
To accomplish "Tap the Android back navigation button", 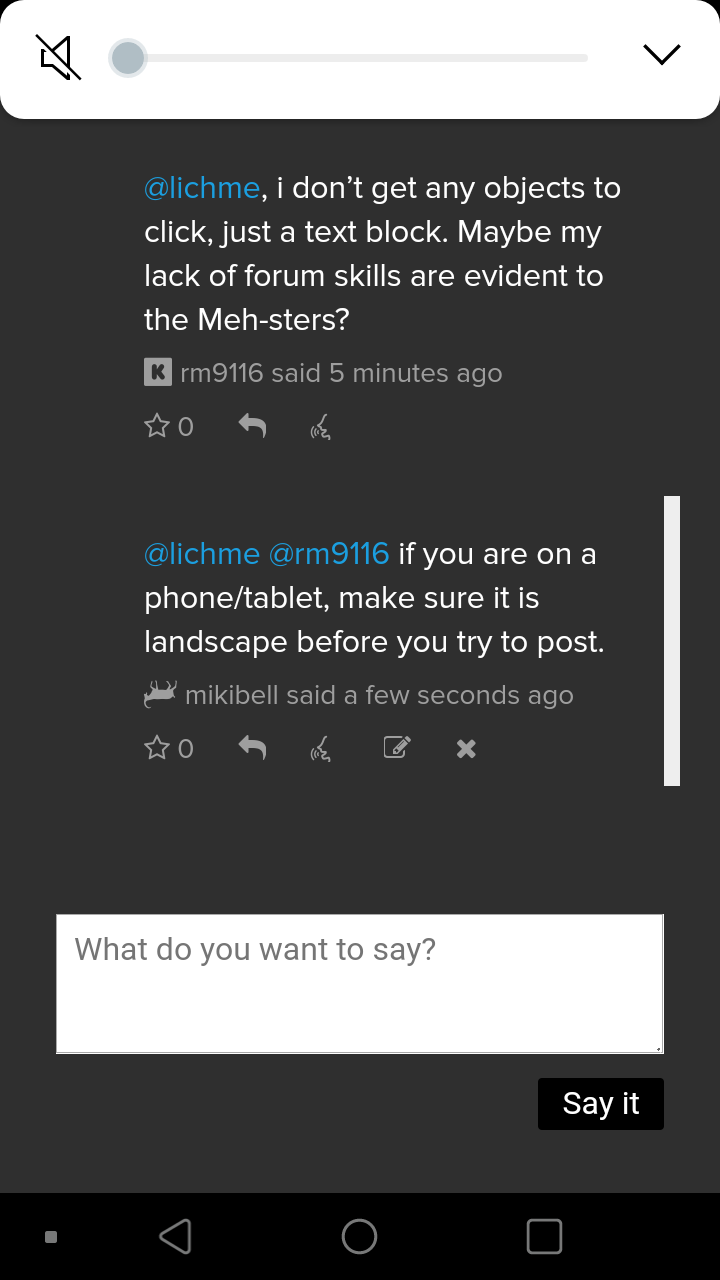I will click(176, 1237).
